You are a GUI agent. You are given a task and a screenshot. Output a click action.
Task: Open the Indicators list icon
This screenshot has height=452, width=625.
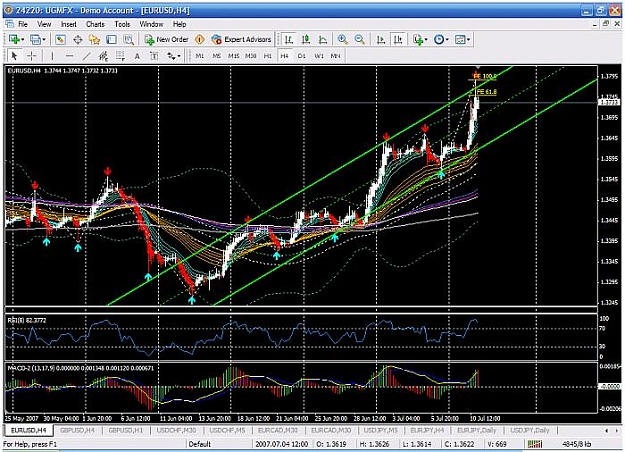[418, 39]
